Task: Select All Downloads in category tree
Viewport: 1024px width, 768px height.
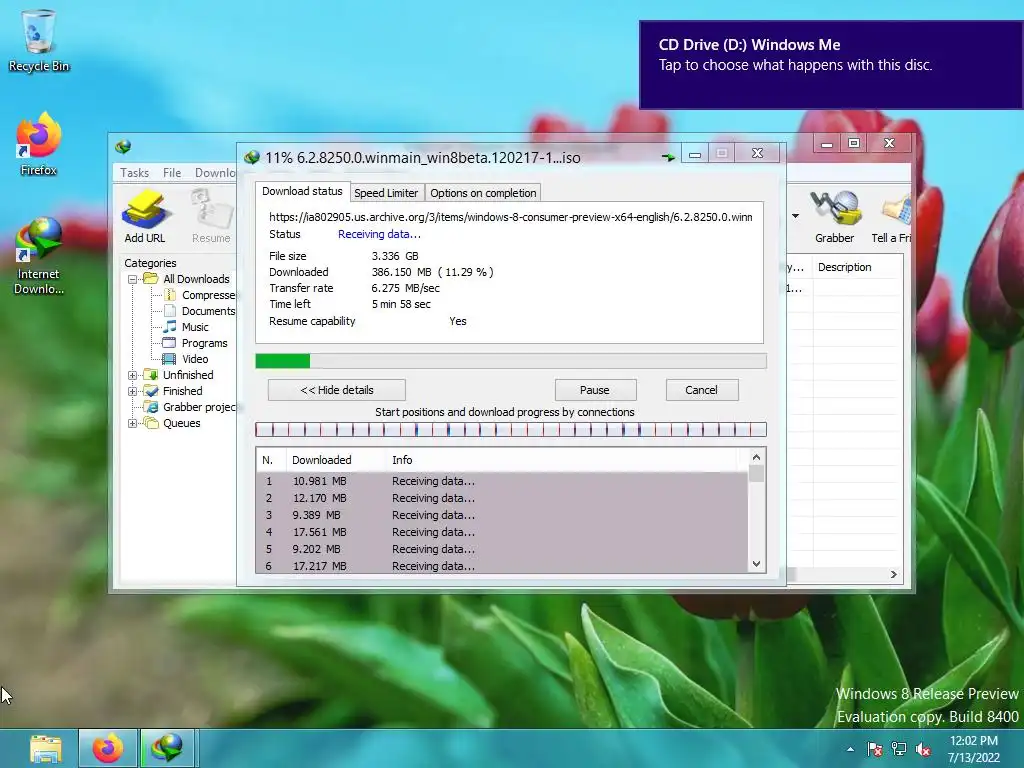Action: [196, 279]
